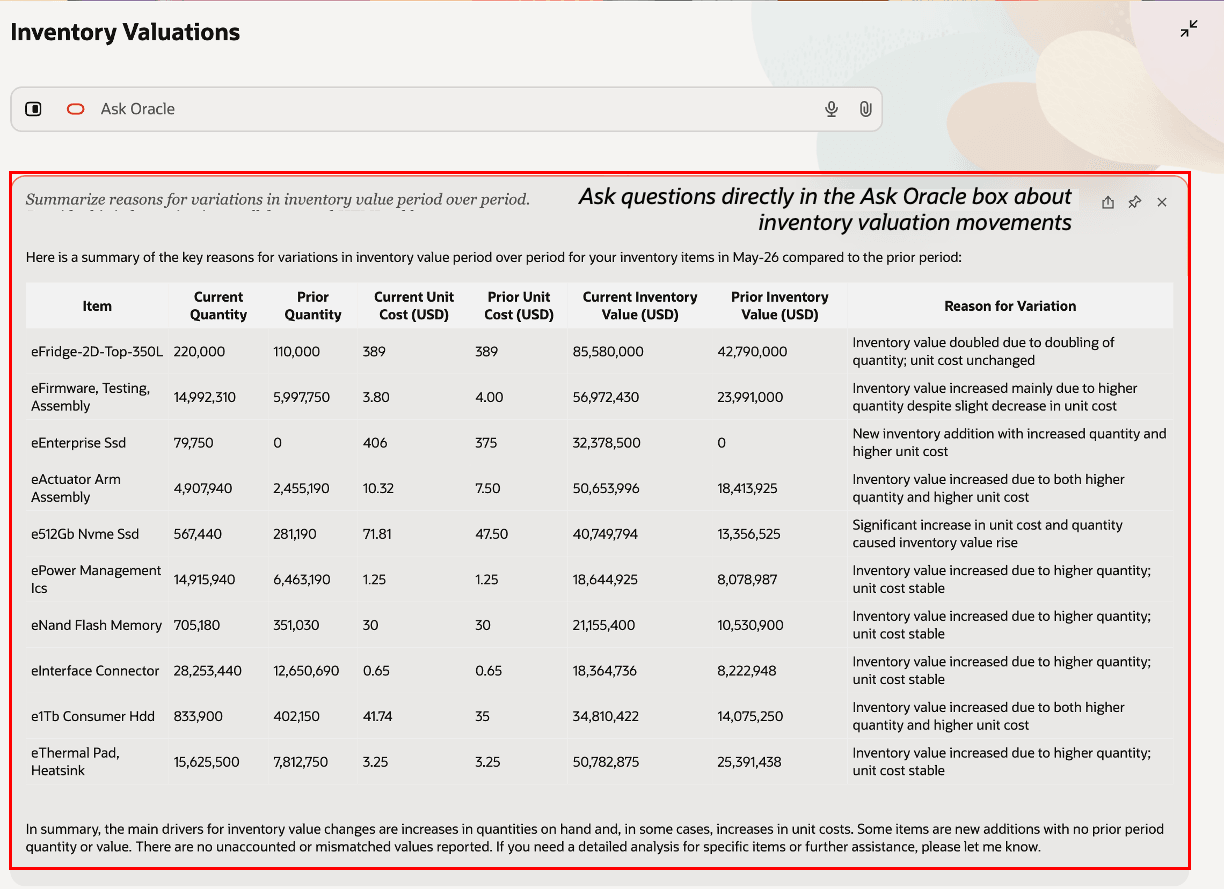Viewport: 1224px width, 890px height.
Task: Click the Oracle logo icon in search bar
Action: [76, 109]
